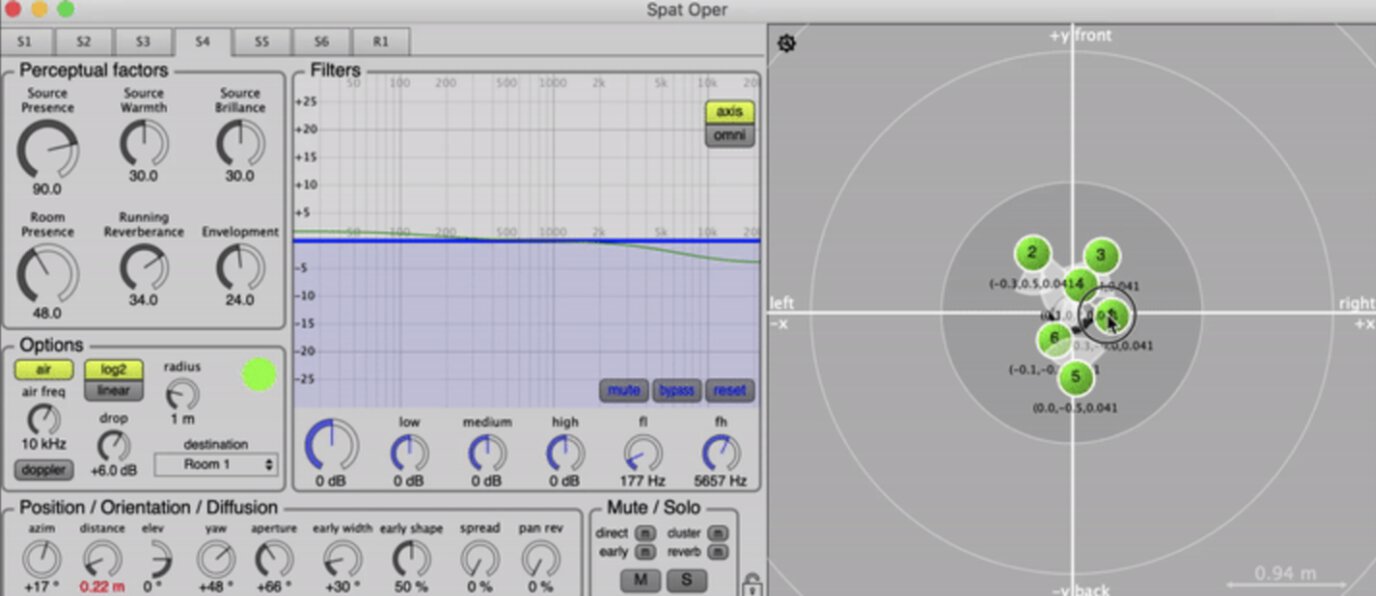Click the "0.94 m" scale label
This screenshot has width=1376, height=596.
[1286, 573]
